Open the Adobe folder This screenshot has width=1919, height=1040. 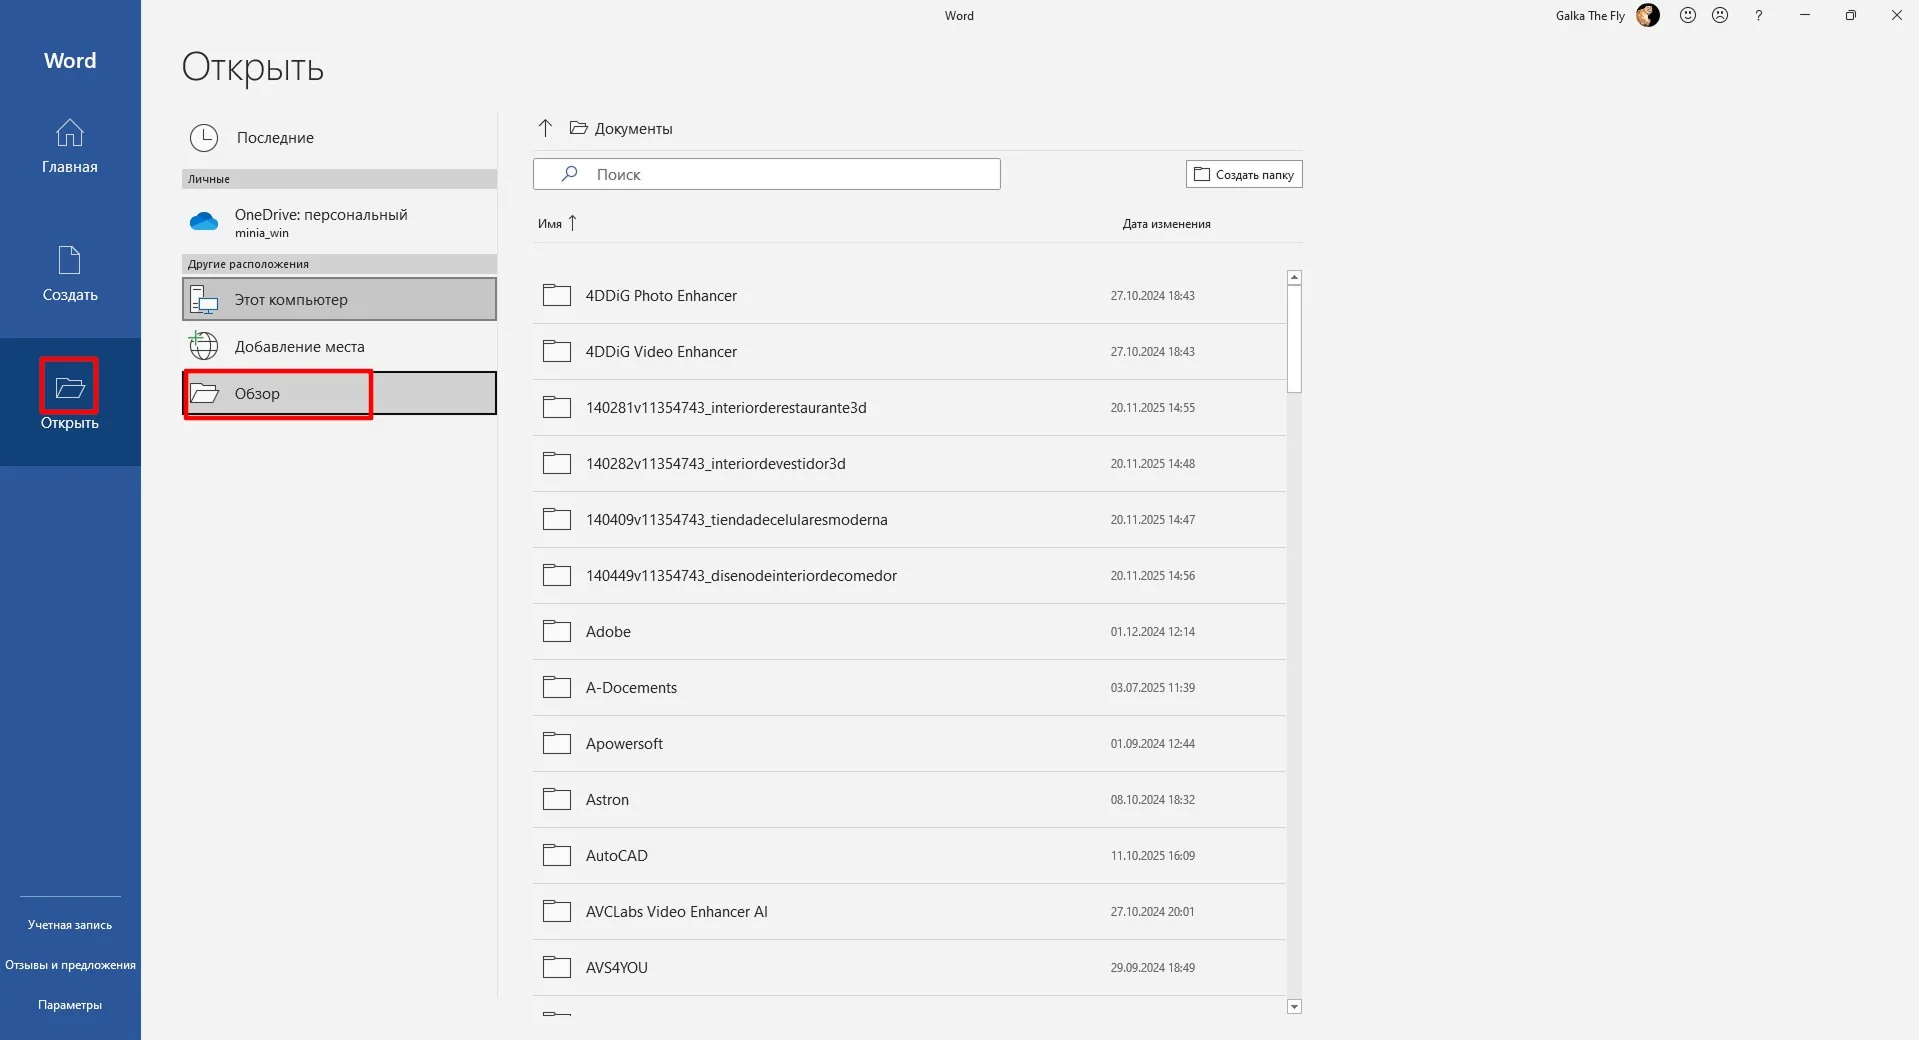(x=608, y=632)
